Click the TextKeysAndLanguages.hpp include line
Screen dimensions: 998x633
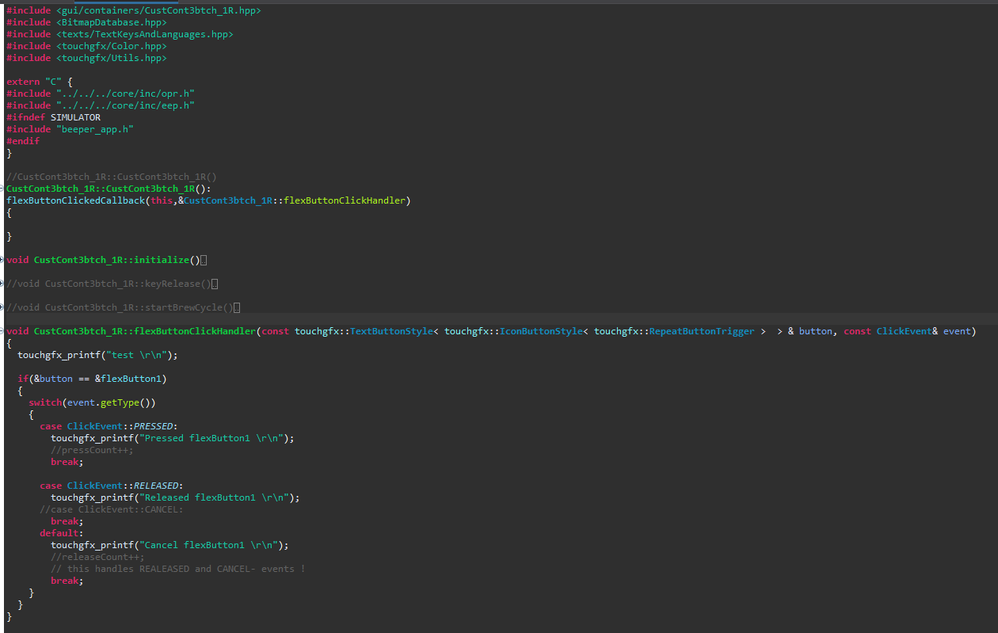click(x=120, y=34)
